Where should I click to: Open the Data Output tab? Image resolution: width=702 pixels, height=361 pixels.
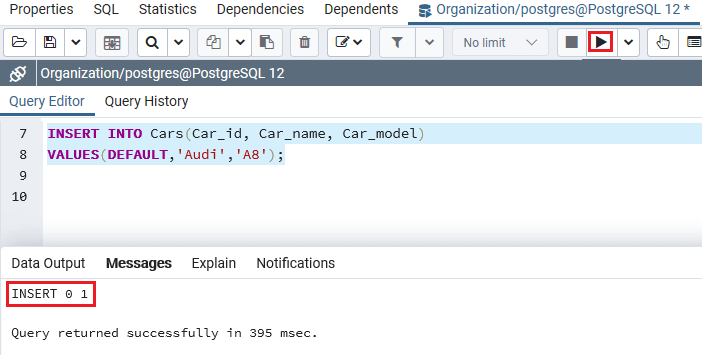tap(48, 263)
